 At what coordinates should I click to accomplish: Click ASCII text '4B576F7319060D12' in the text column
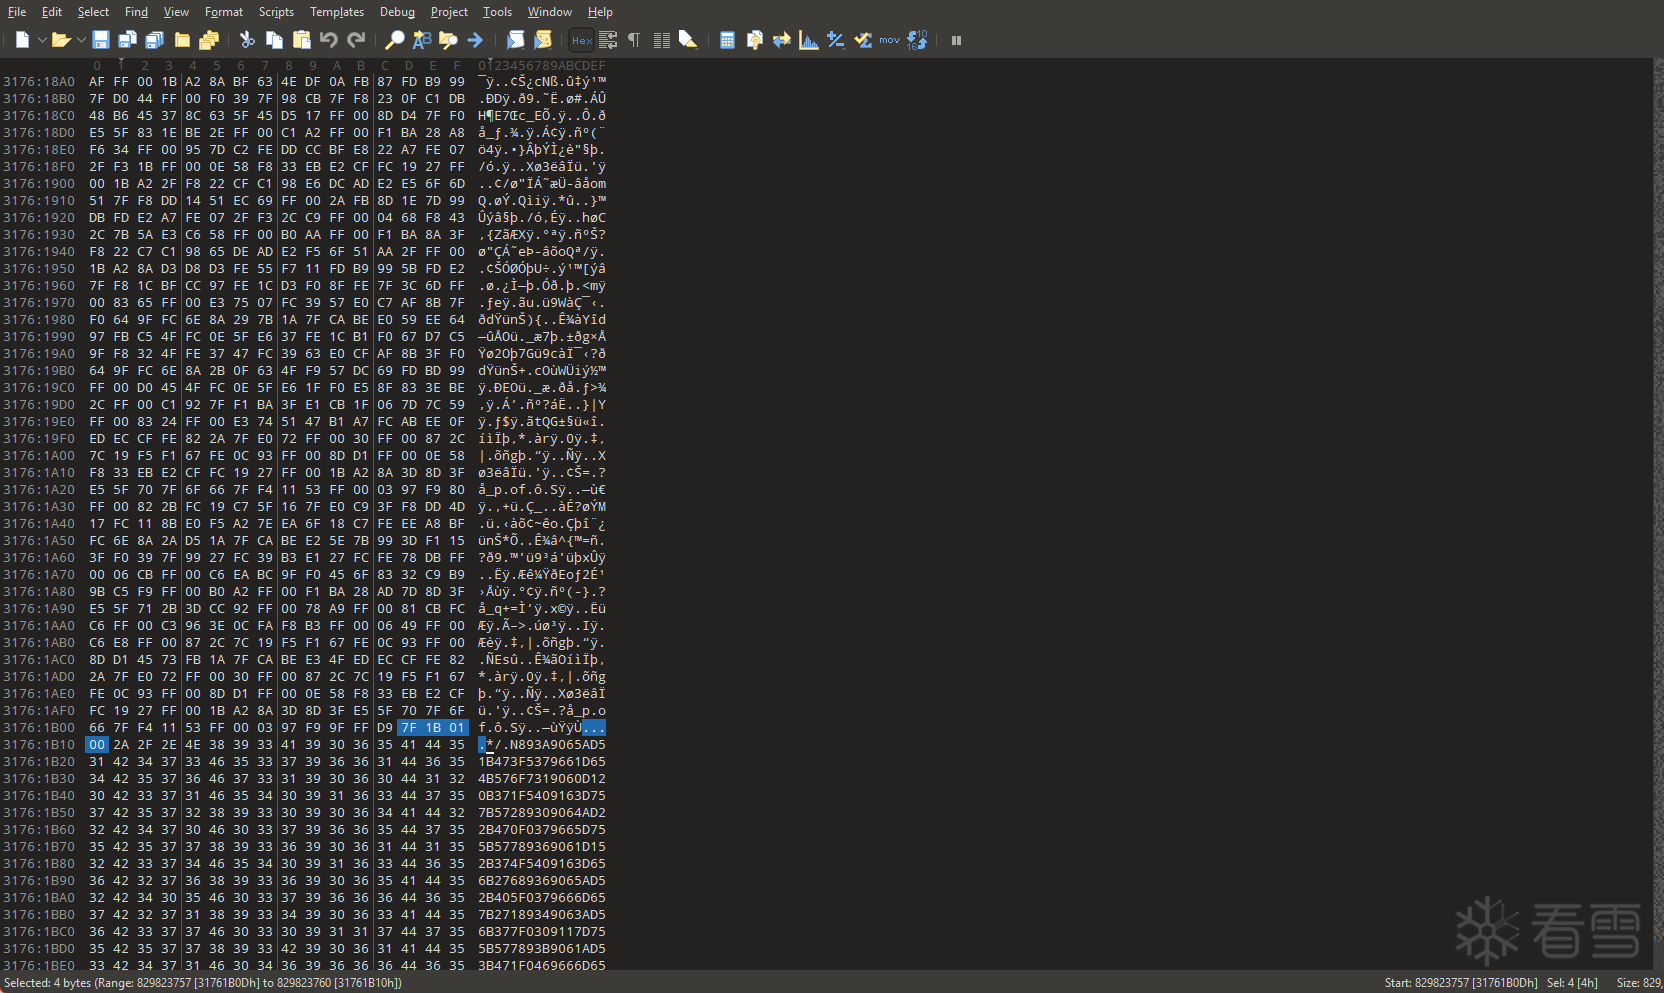point(542,779)
